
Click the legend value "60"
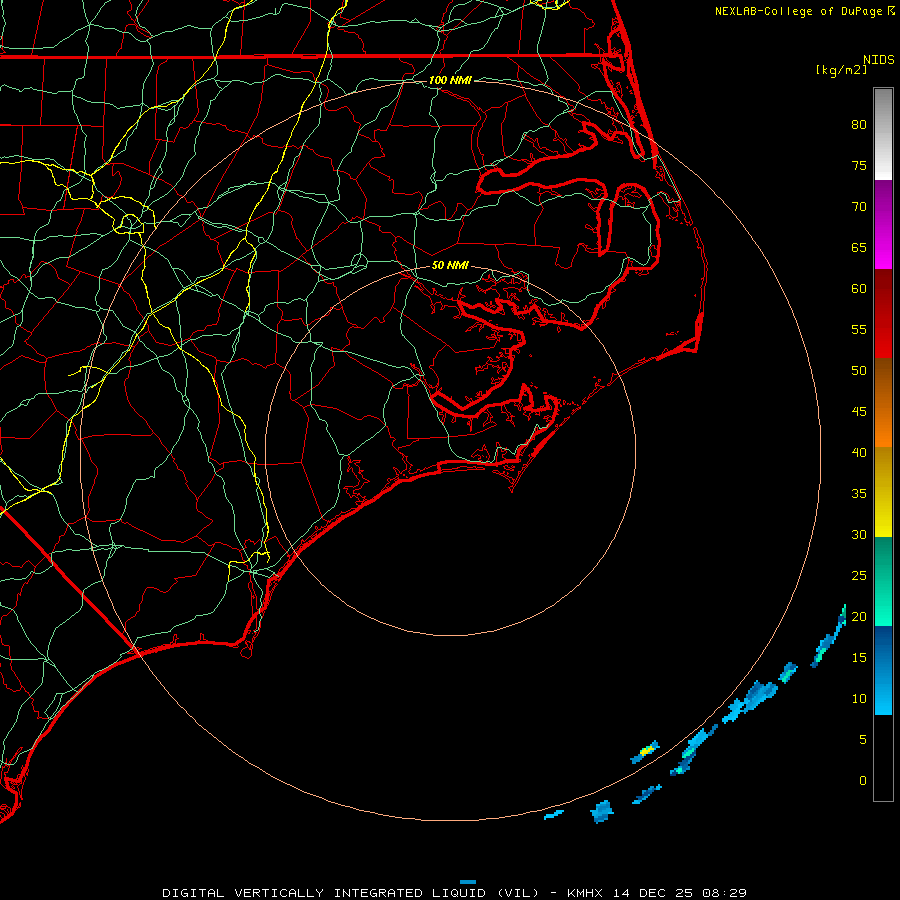coord(859,289)
